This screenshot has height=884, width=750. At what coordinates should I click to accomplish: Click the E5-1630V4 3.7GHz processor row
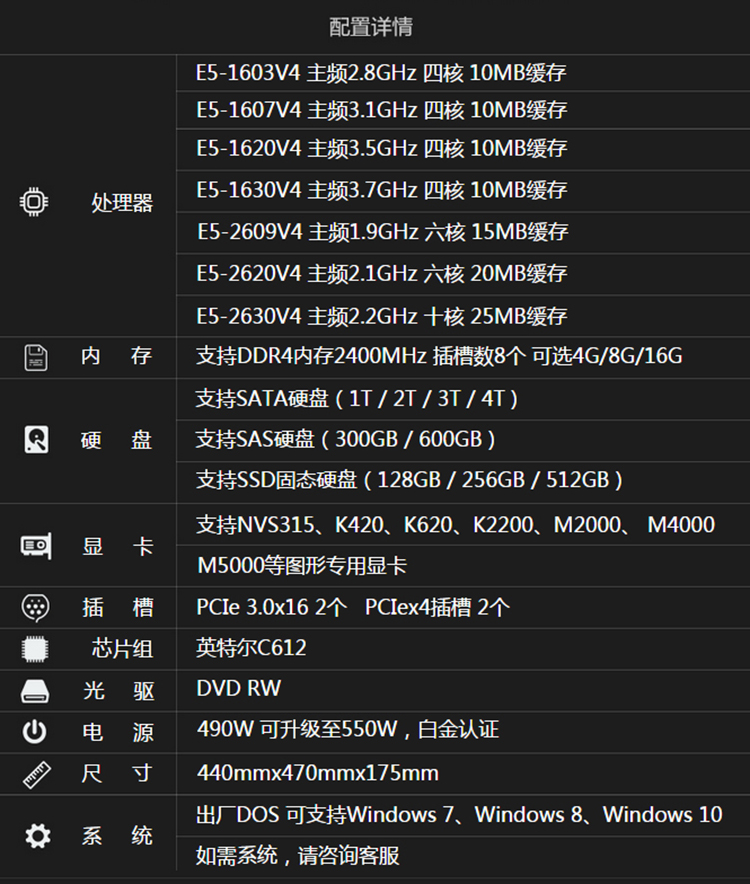click(381, 190)
